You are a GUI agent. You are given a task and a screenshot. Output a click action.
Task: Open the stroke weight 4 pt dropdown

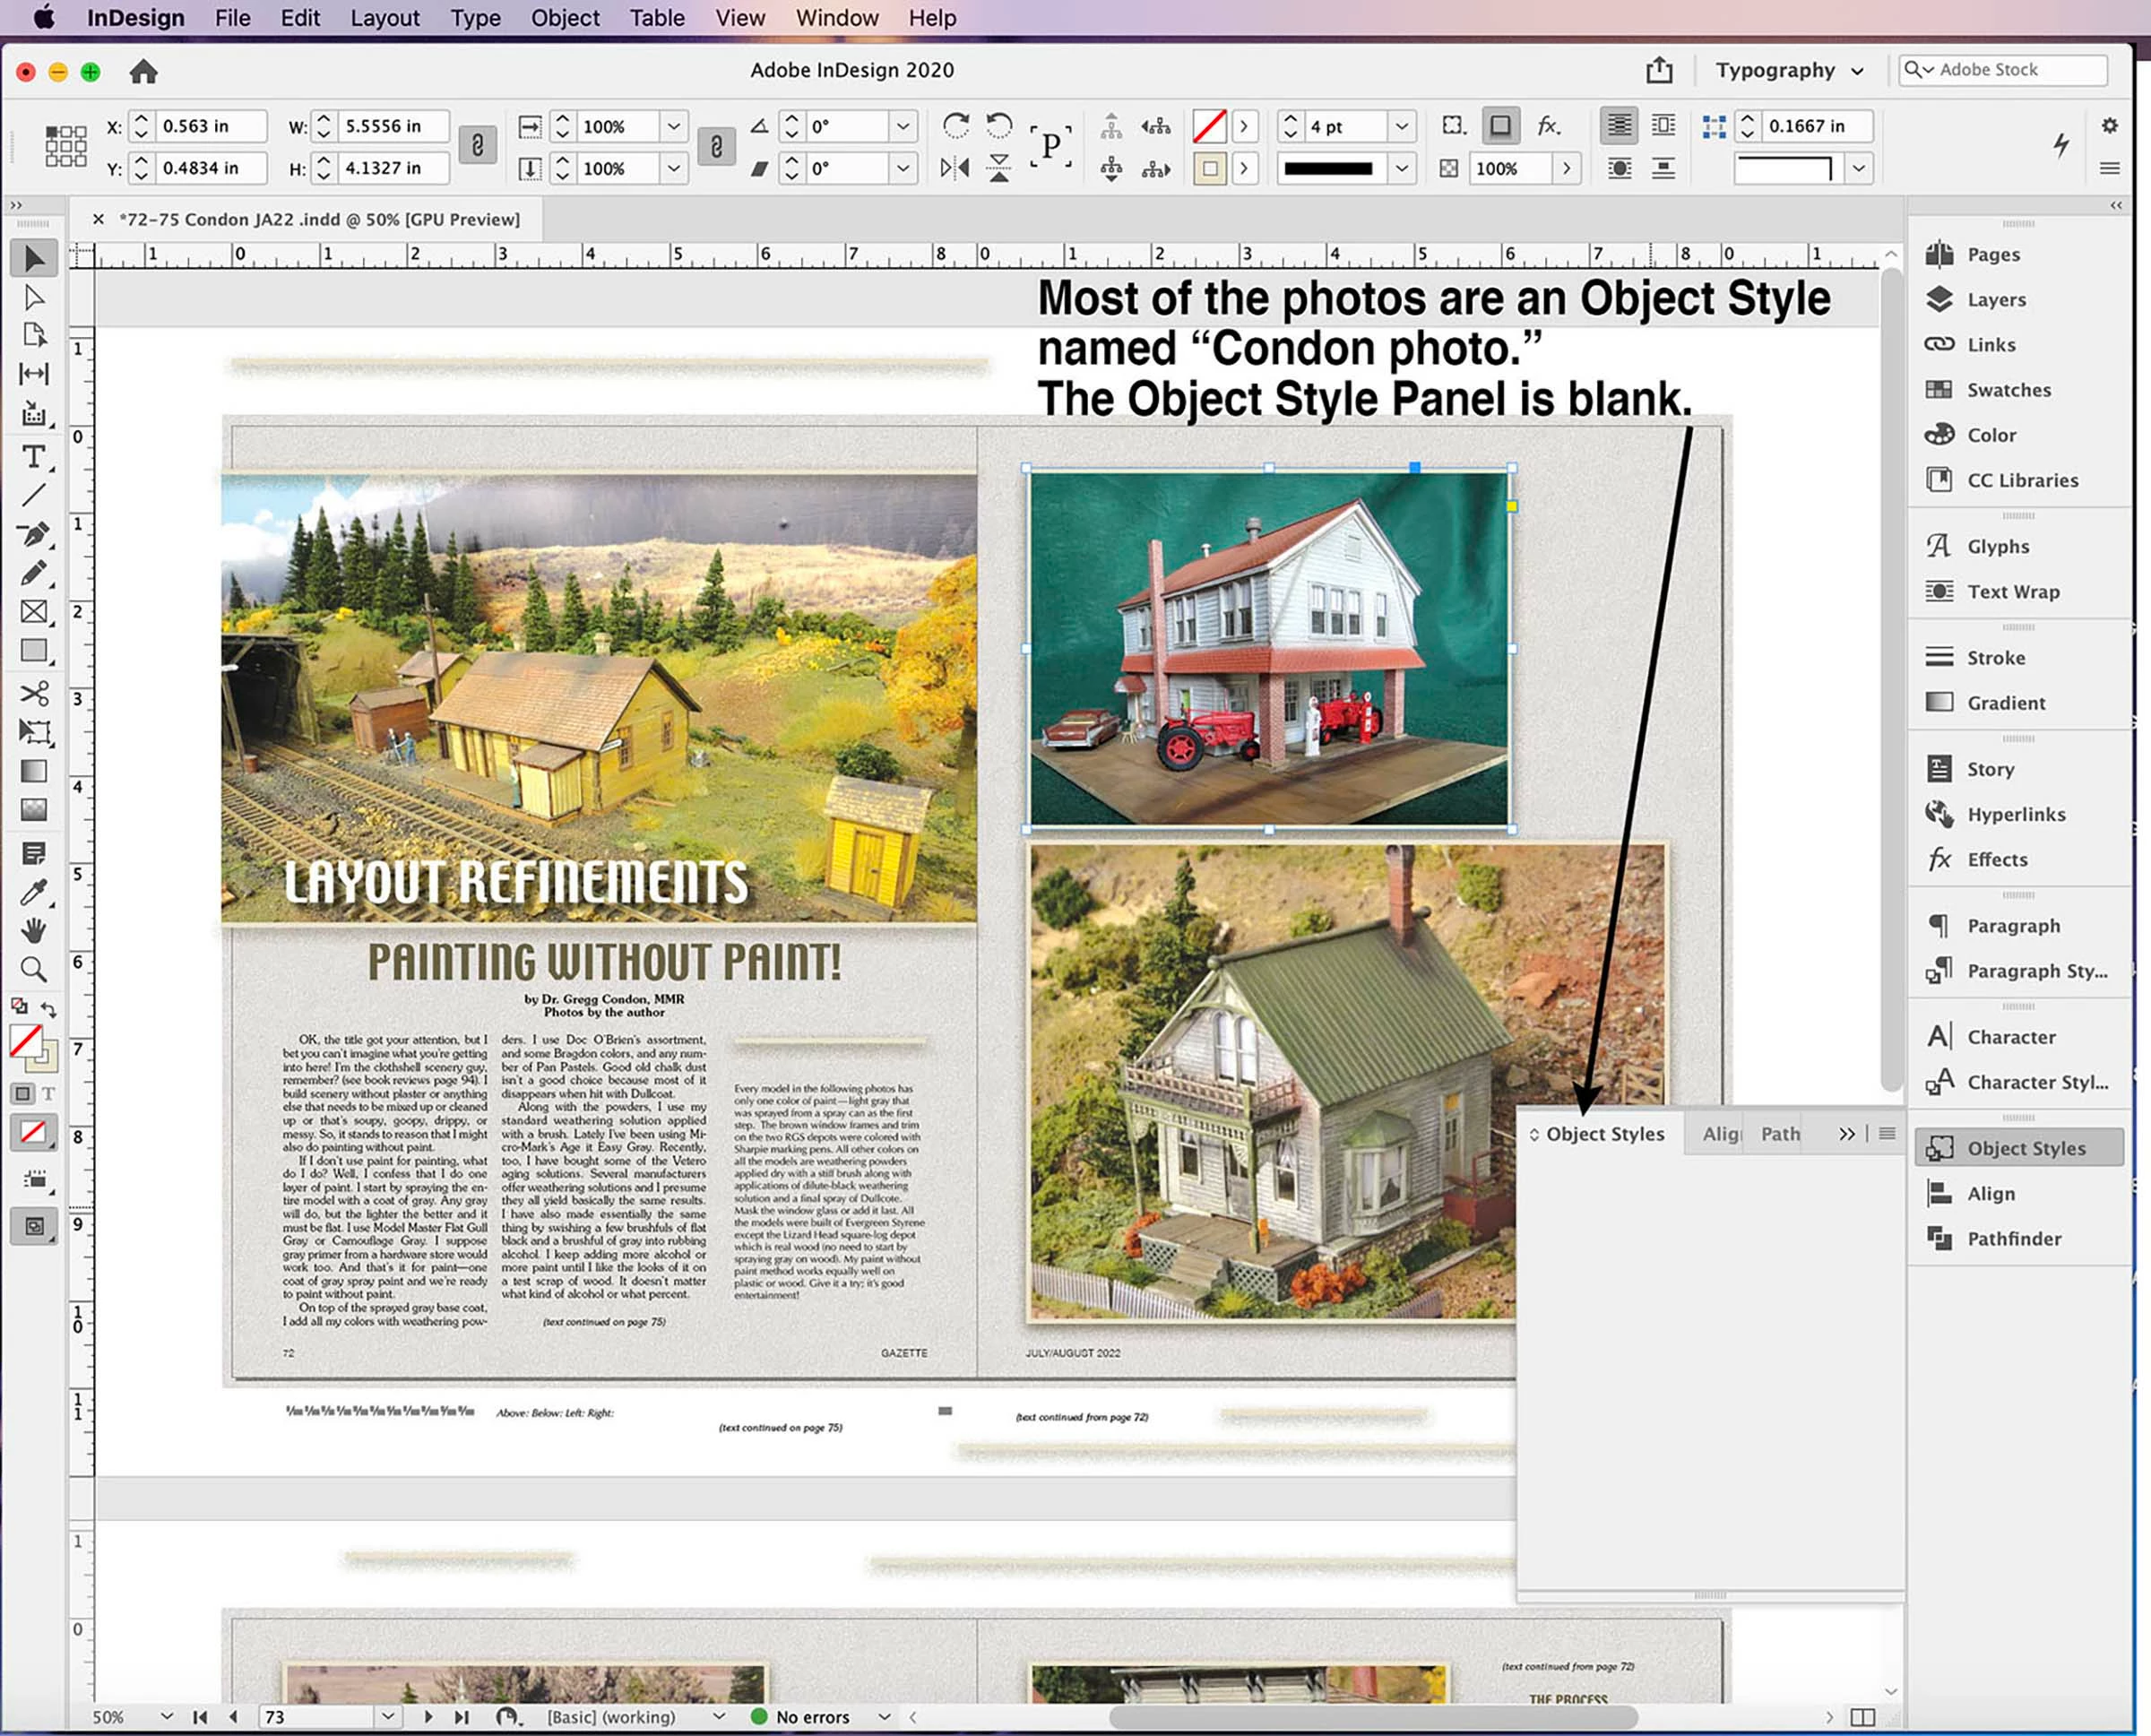(1402, 127)
